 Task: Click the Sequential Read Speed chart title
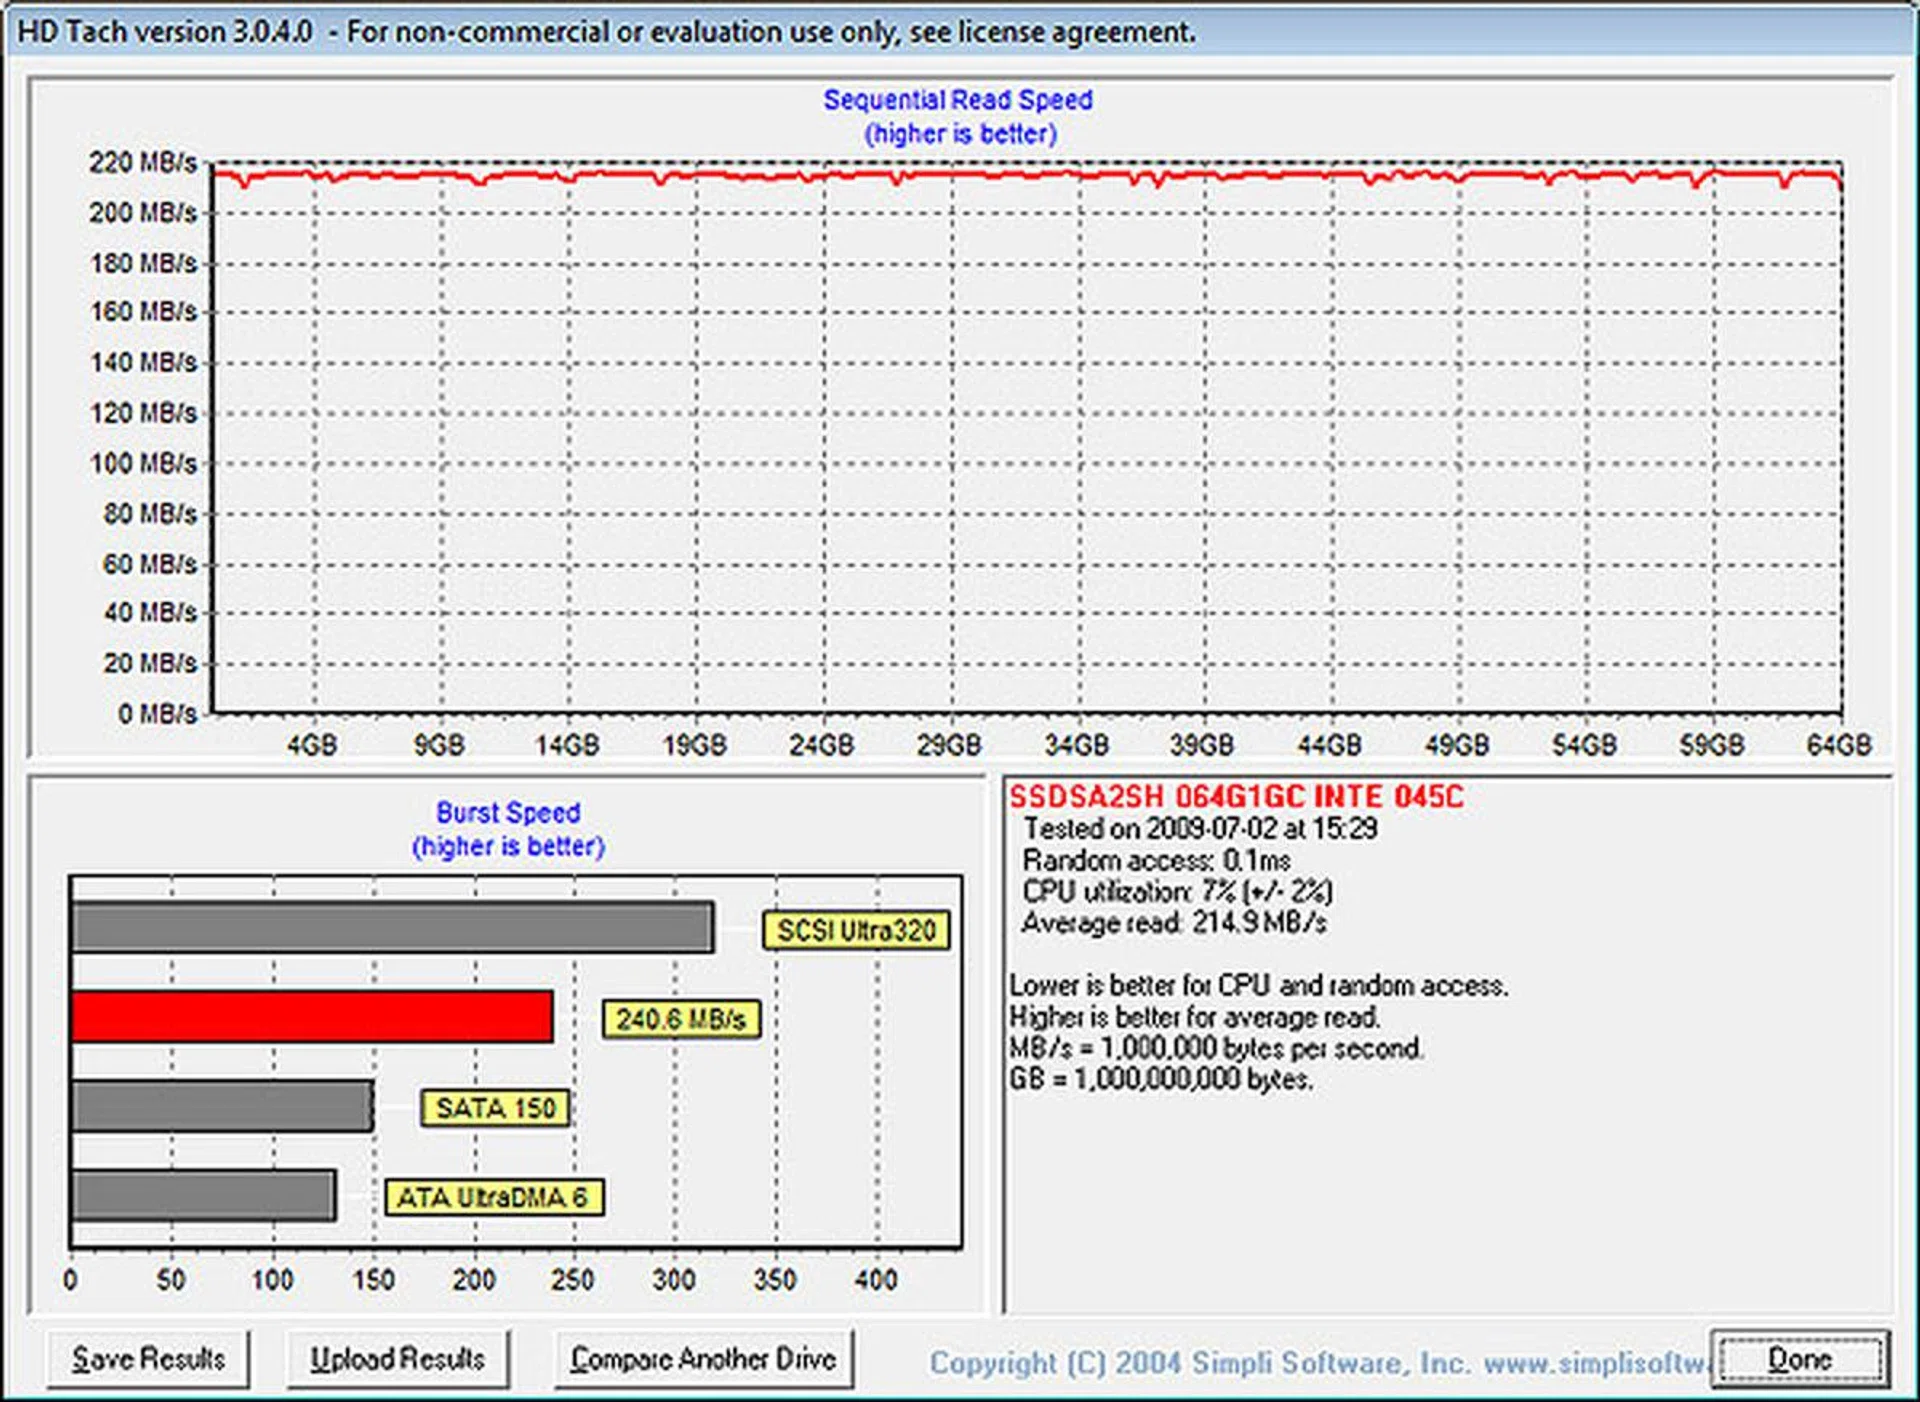click(x=958, y=100)
